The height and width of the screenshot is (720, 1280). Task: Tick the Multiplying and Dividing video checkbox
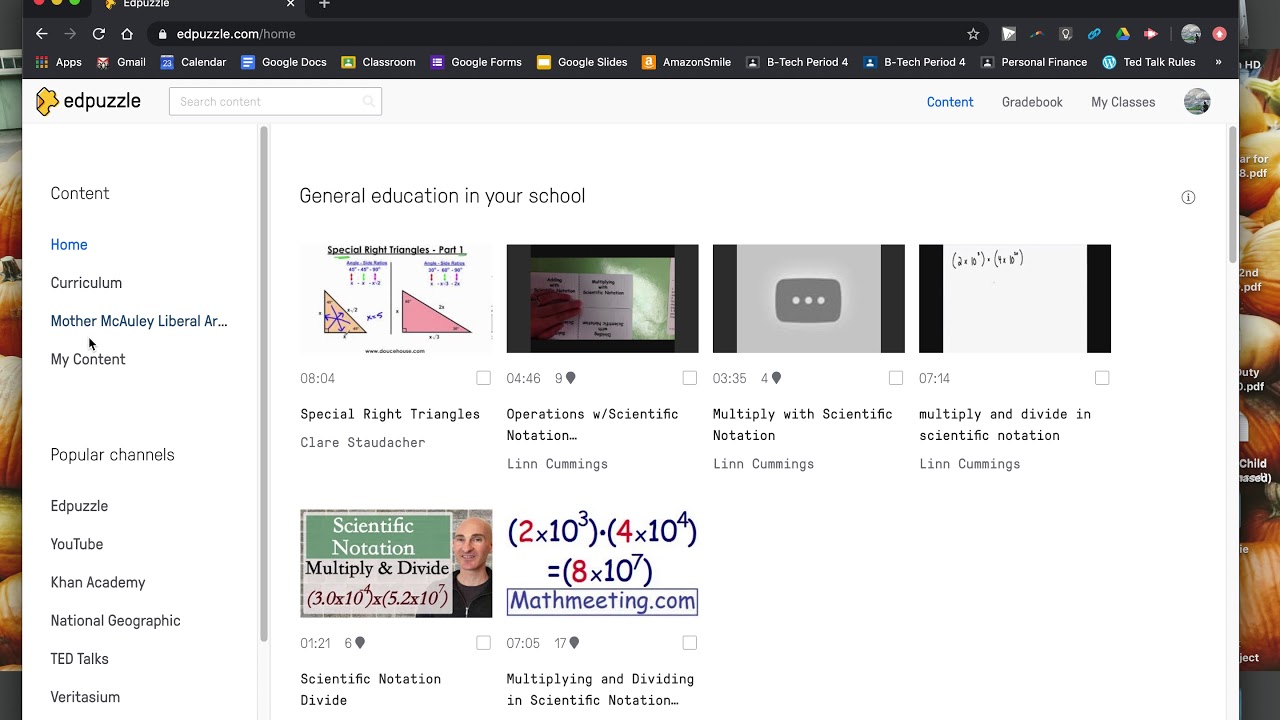[689, 643]
